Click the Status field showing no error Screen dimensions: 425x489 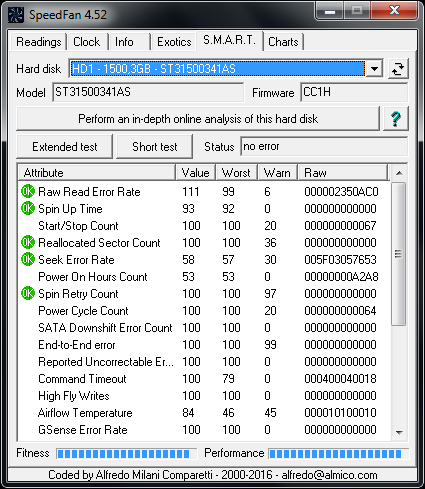coord(324,146)
